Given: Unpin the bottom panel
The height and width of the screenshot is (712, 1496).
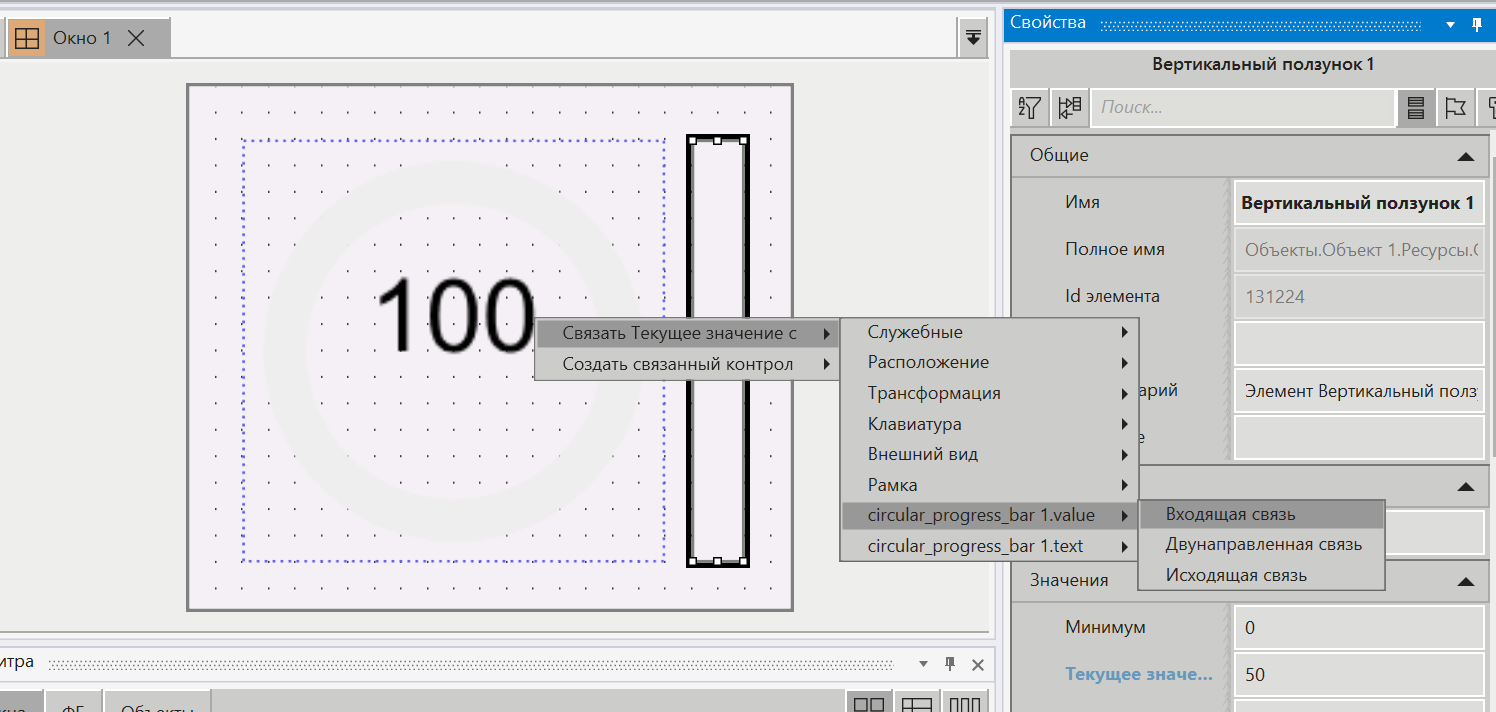Looking at the screenshot, I should (948, 664).
